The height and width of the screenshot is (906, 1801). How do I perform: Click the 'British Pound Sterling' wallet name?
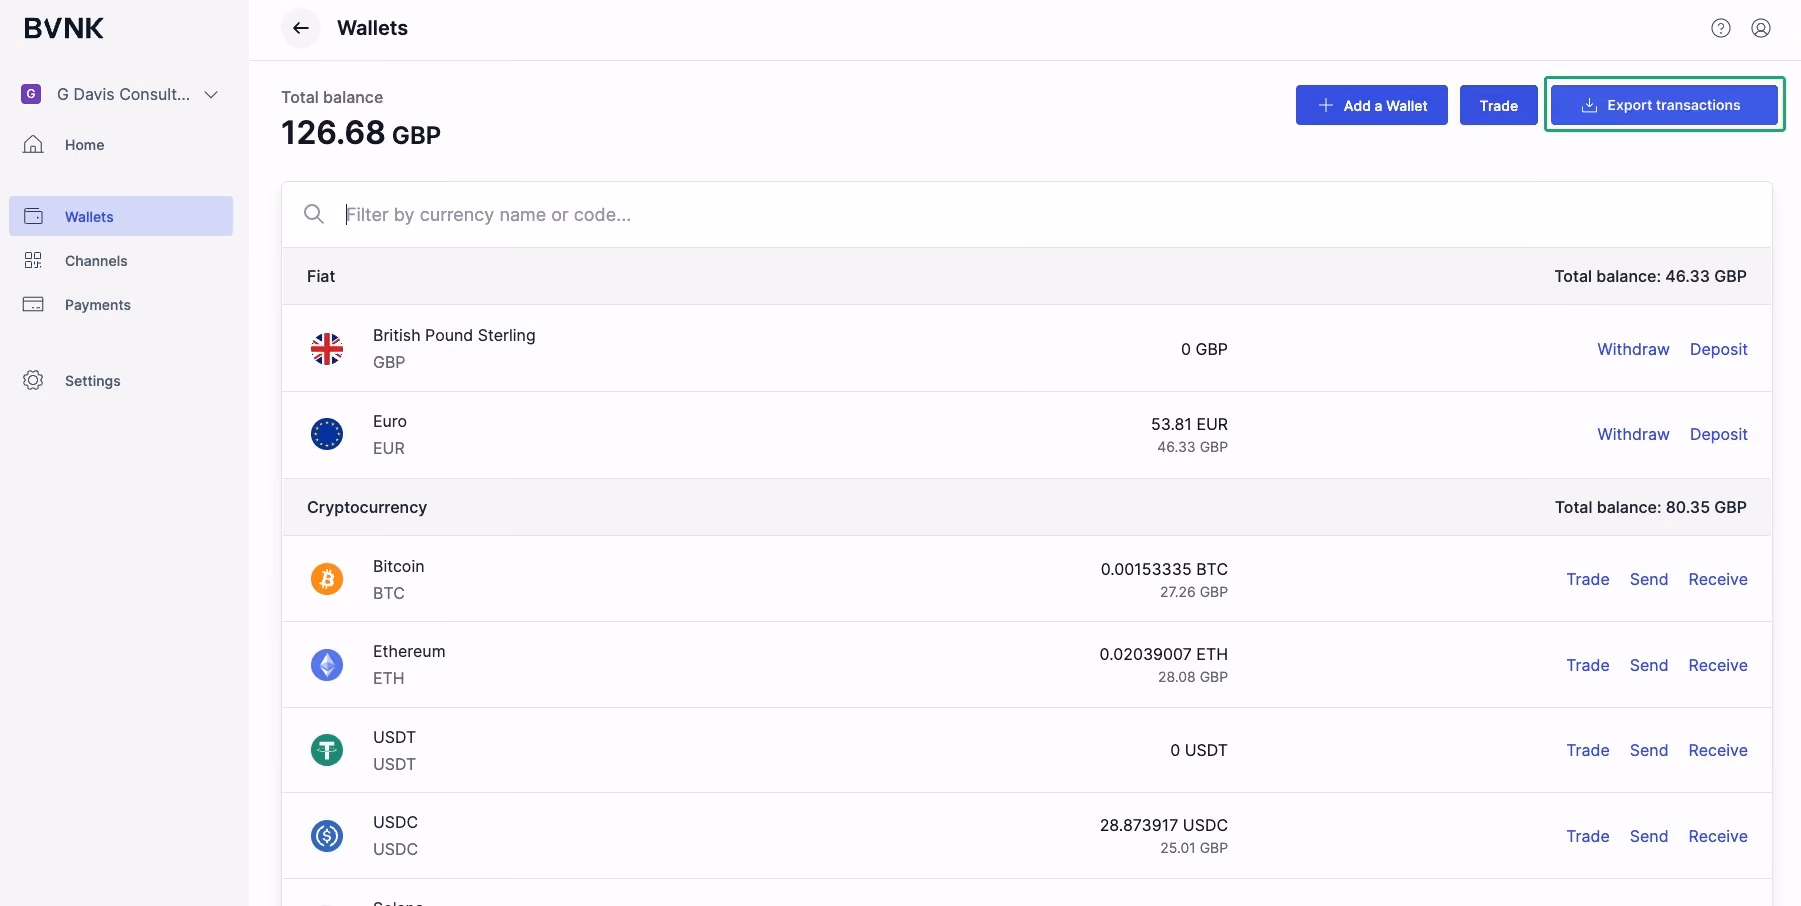454,335
